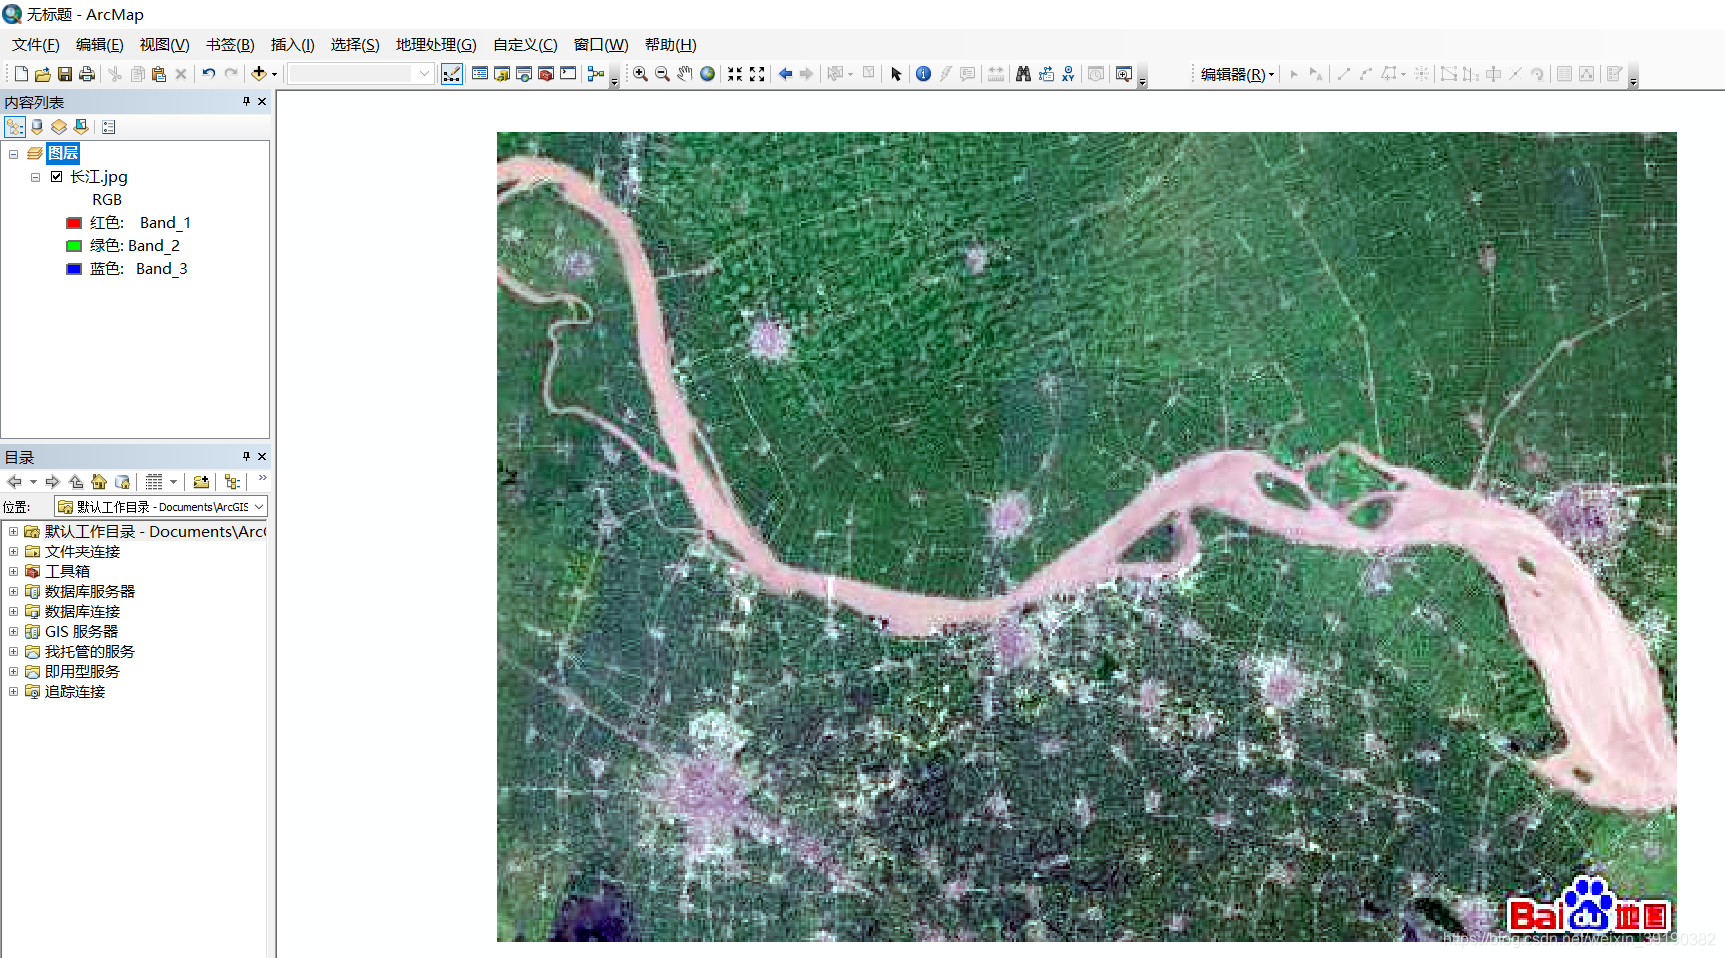1725x958 pixels.
Task: Expand GIS 服务器 node
Action: 13,632
